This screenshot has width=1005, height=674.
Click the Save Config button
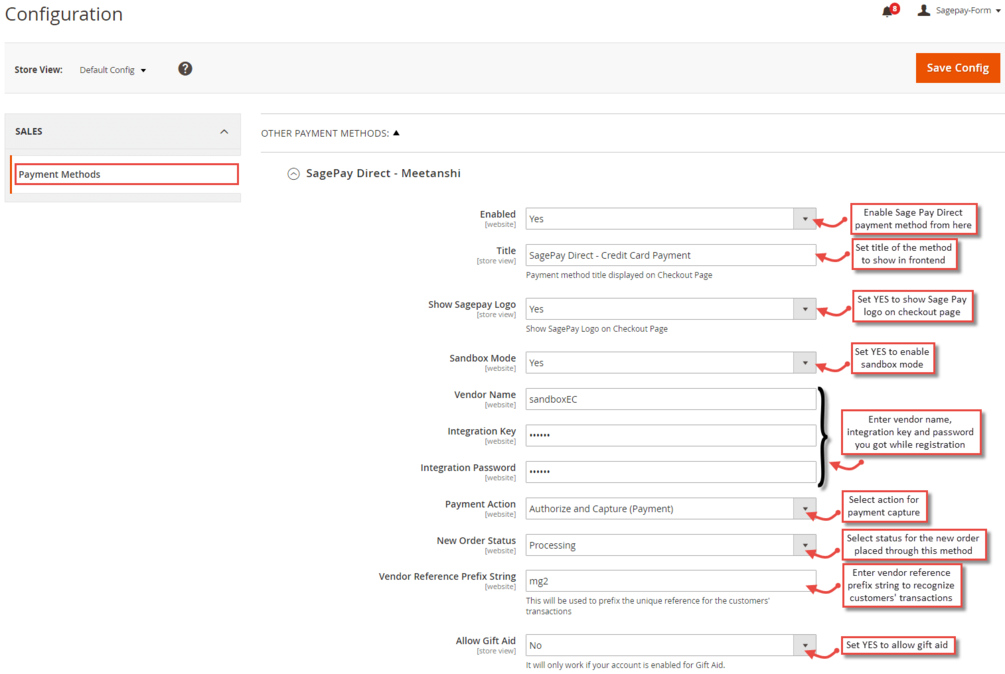tap(958, 68)
